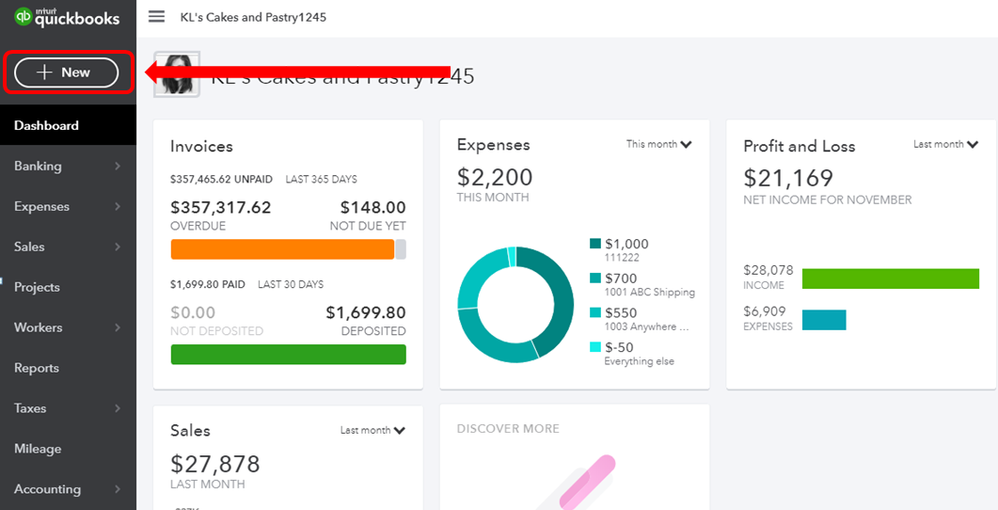Click the green Income bar
This screenshot has width=998, height=510.
tap(890, 279)
